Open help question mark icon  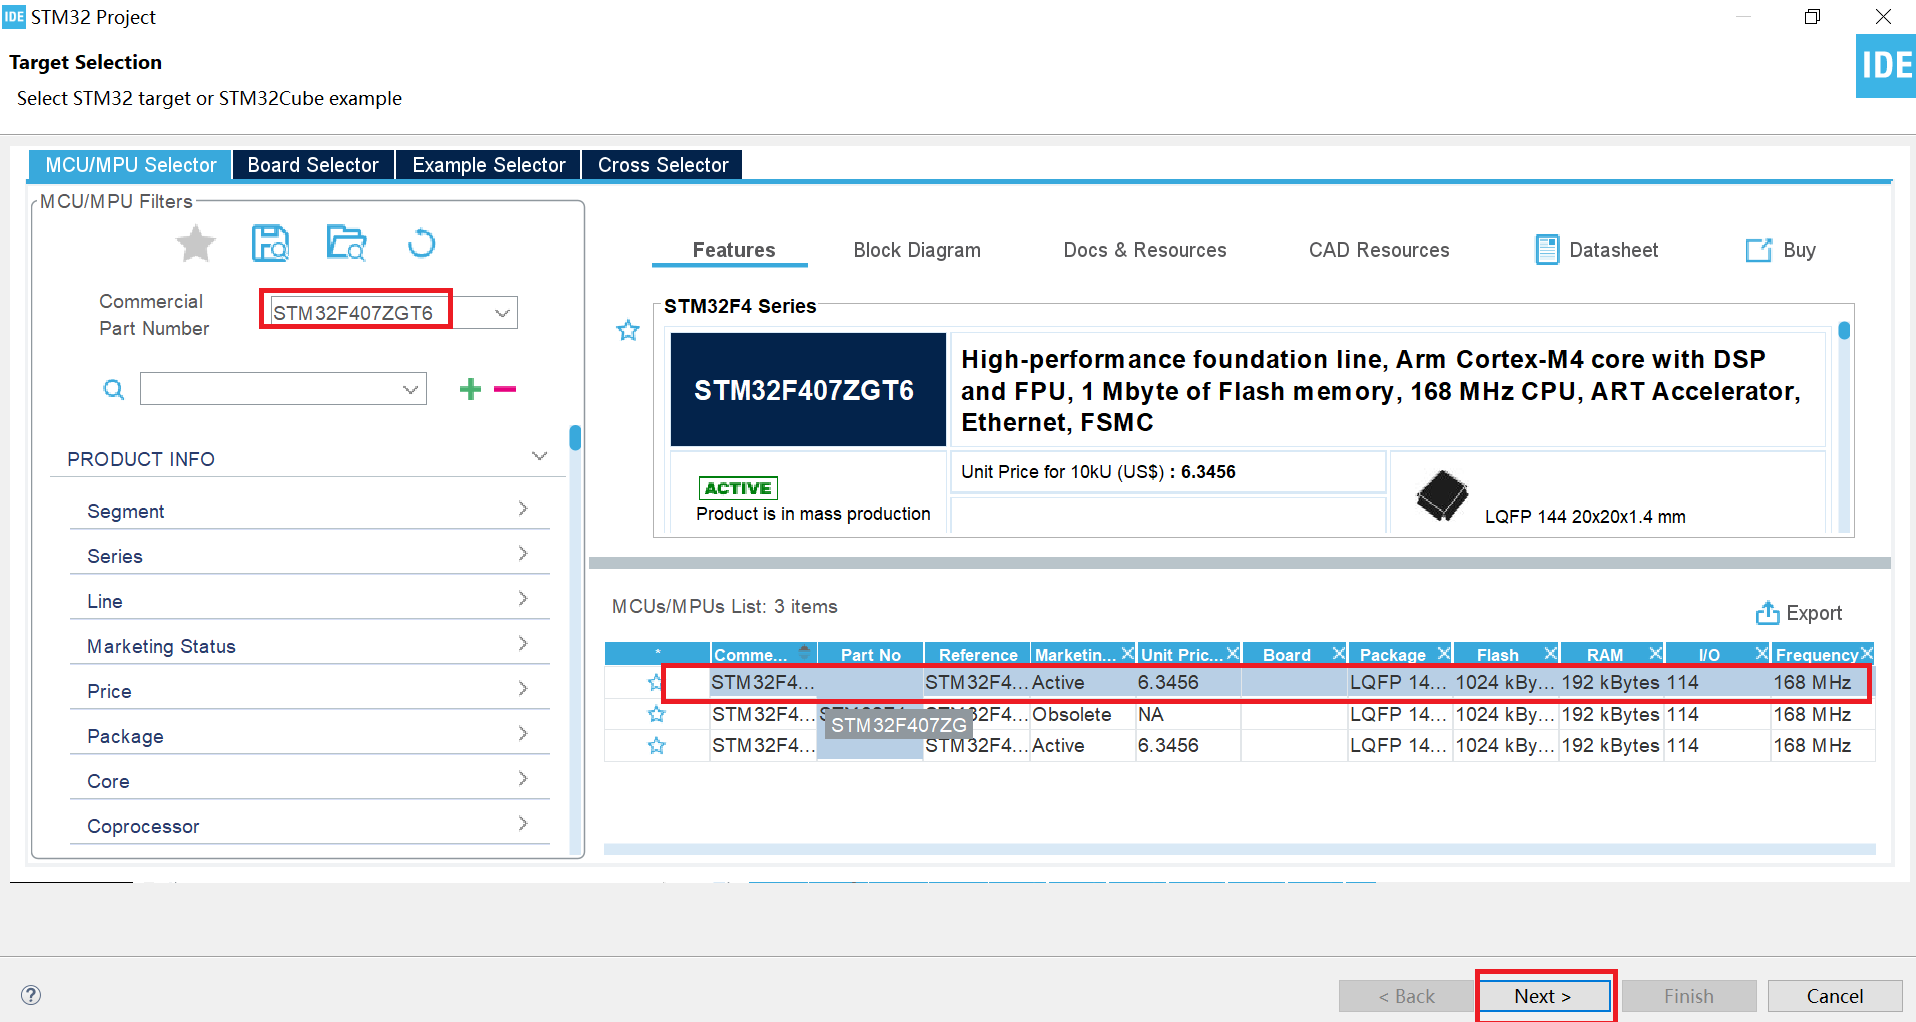click(31, 995)
